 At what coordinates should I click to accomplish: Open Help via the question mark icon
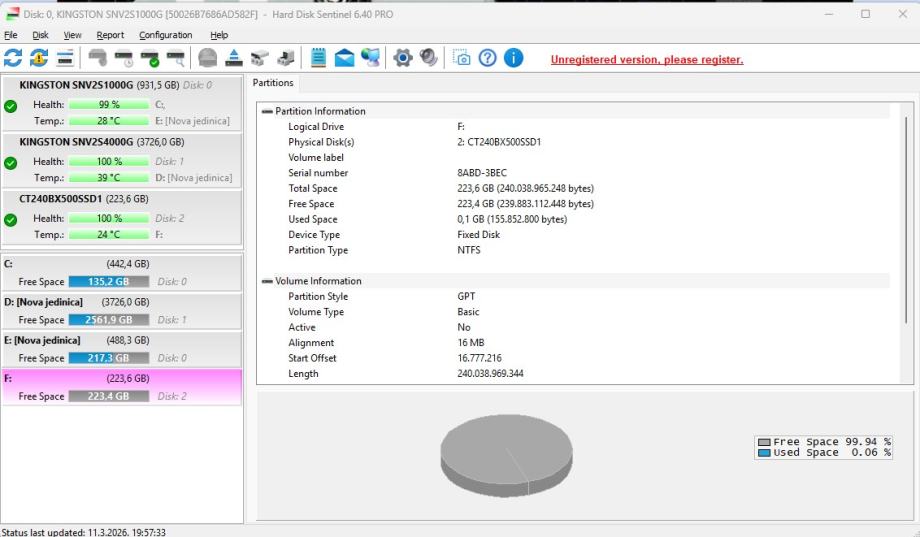[x=487, y=58]
